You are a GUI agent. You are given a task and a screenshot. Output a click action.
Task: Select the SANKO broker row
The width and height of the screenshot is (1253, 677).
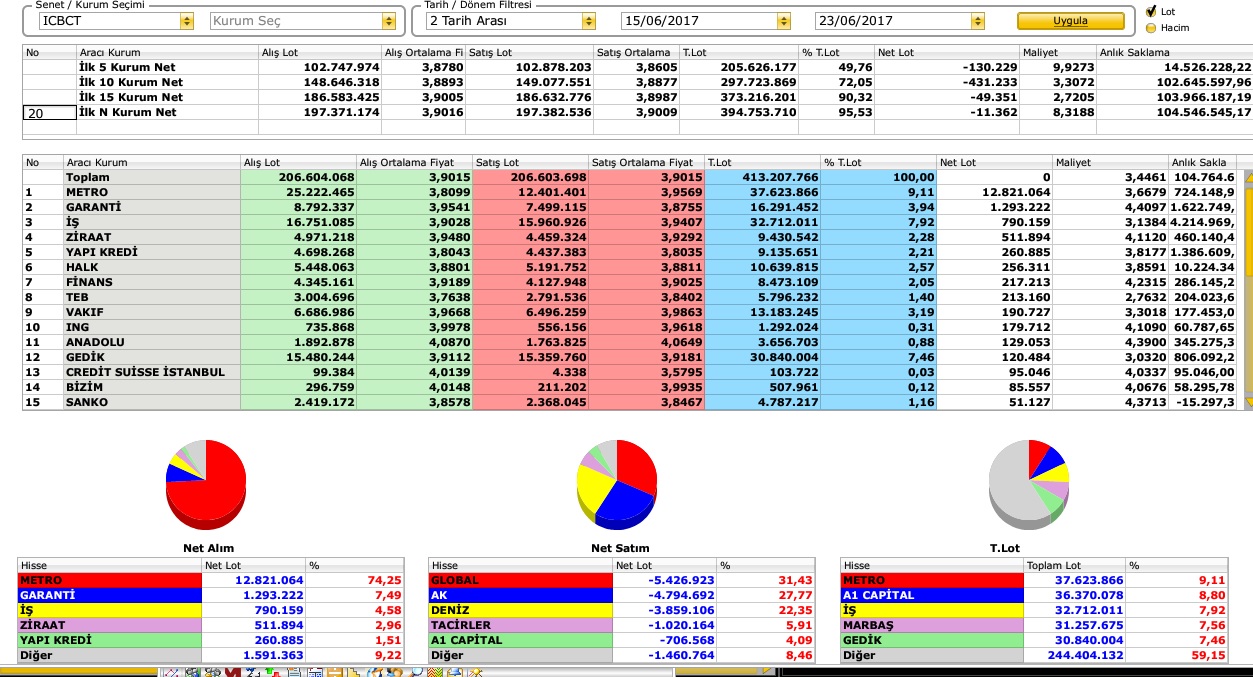point(630,402)
